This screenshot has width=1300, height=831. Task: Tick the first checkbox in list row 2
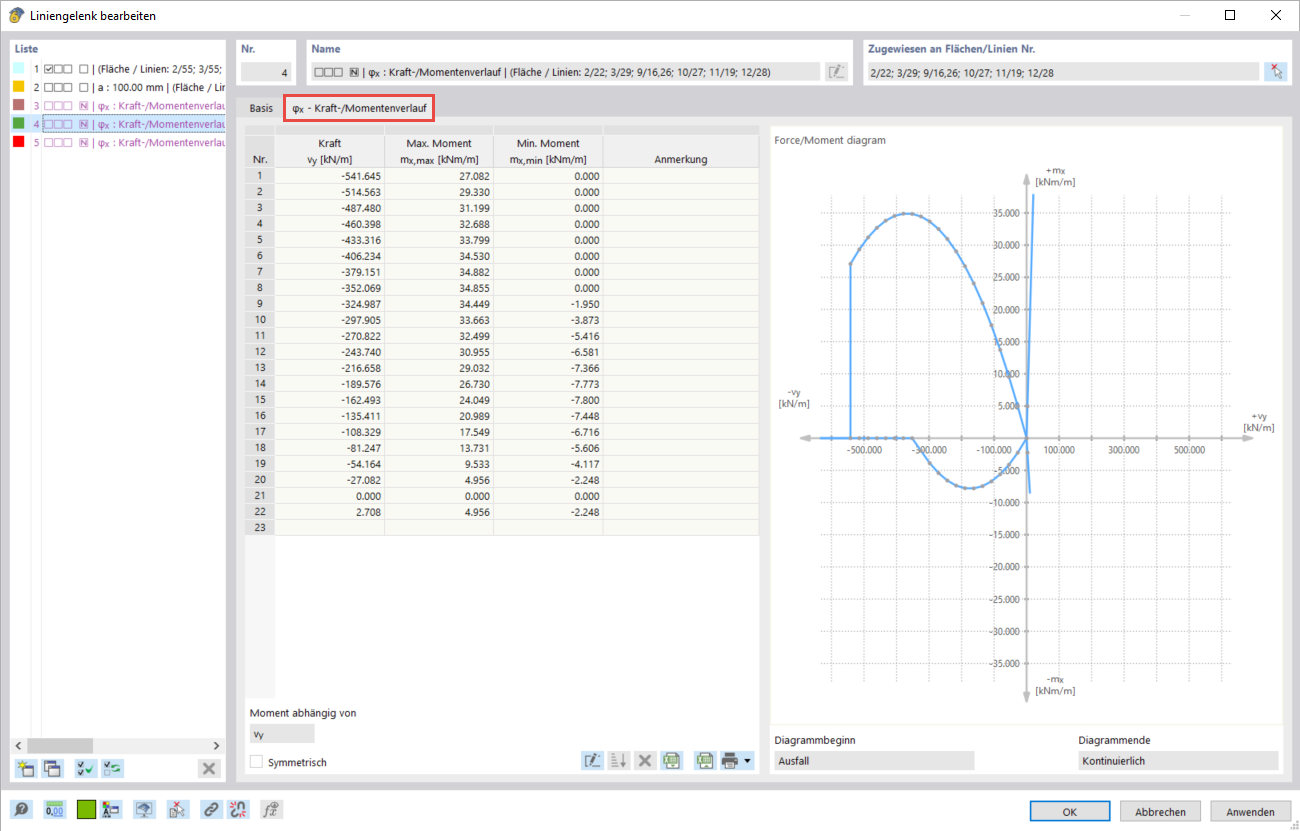coord(48,87)
